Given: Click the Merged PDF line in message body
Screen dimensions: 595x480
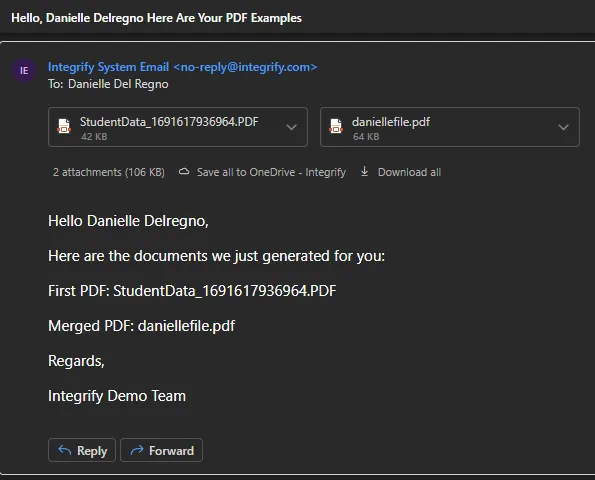Looking at the screenshot, I should 142,326.
